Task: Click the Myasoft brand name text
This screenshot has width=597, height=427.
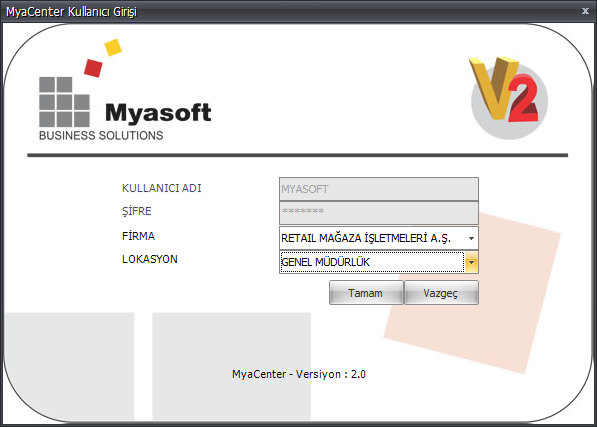Action: click(x=158, y=113)
